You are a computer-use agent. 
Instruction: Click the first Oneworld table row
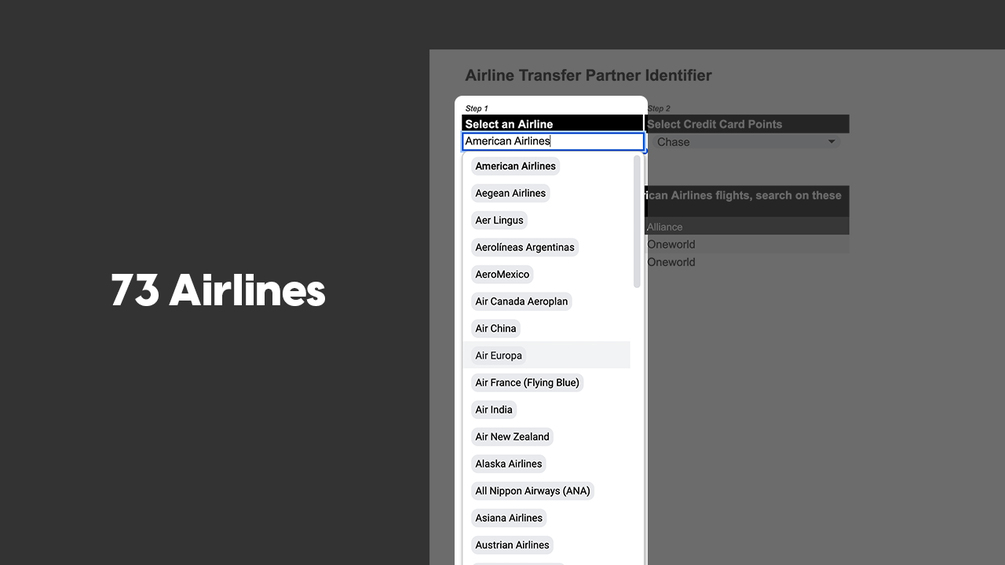pyautogui.click(x=747, y=244)
